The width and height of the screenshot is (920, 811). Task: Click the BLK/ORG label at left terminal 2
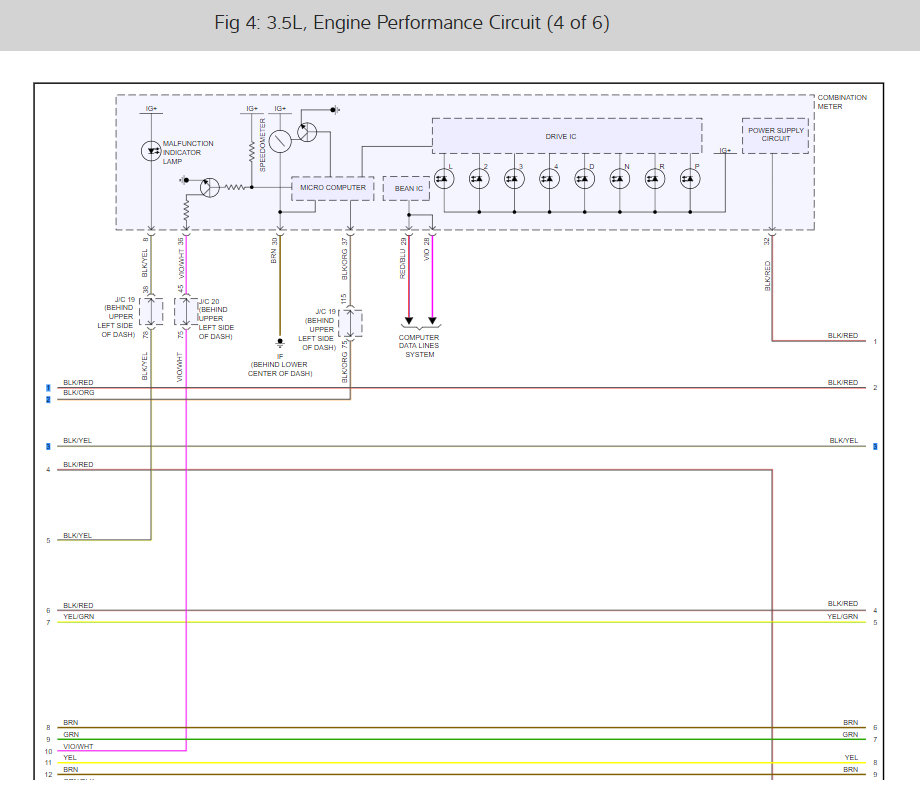79,393
